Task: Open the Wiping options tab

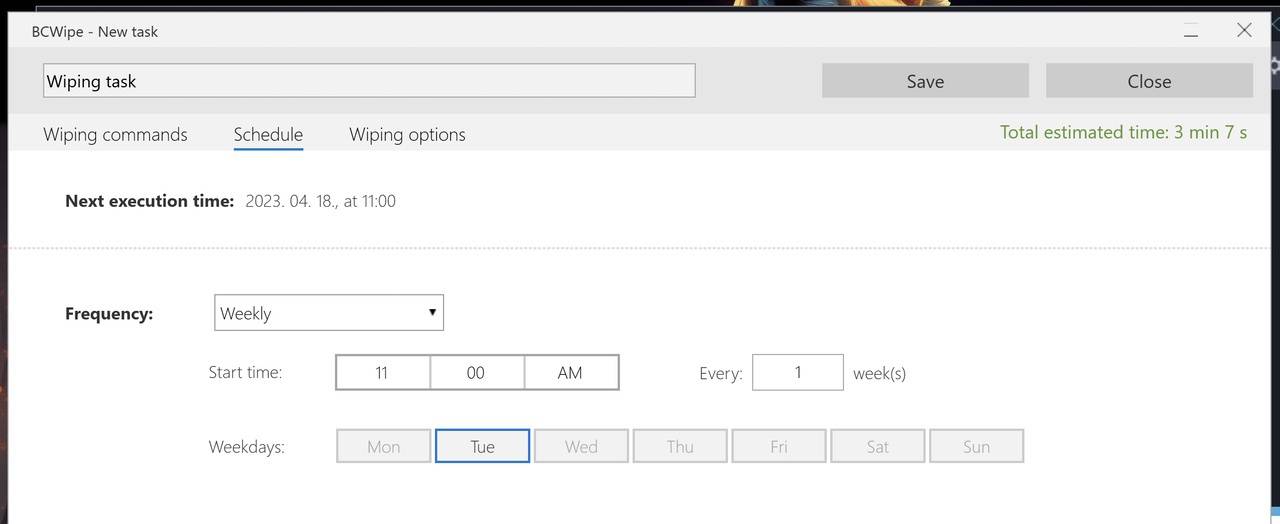Action: [407, 134]
